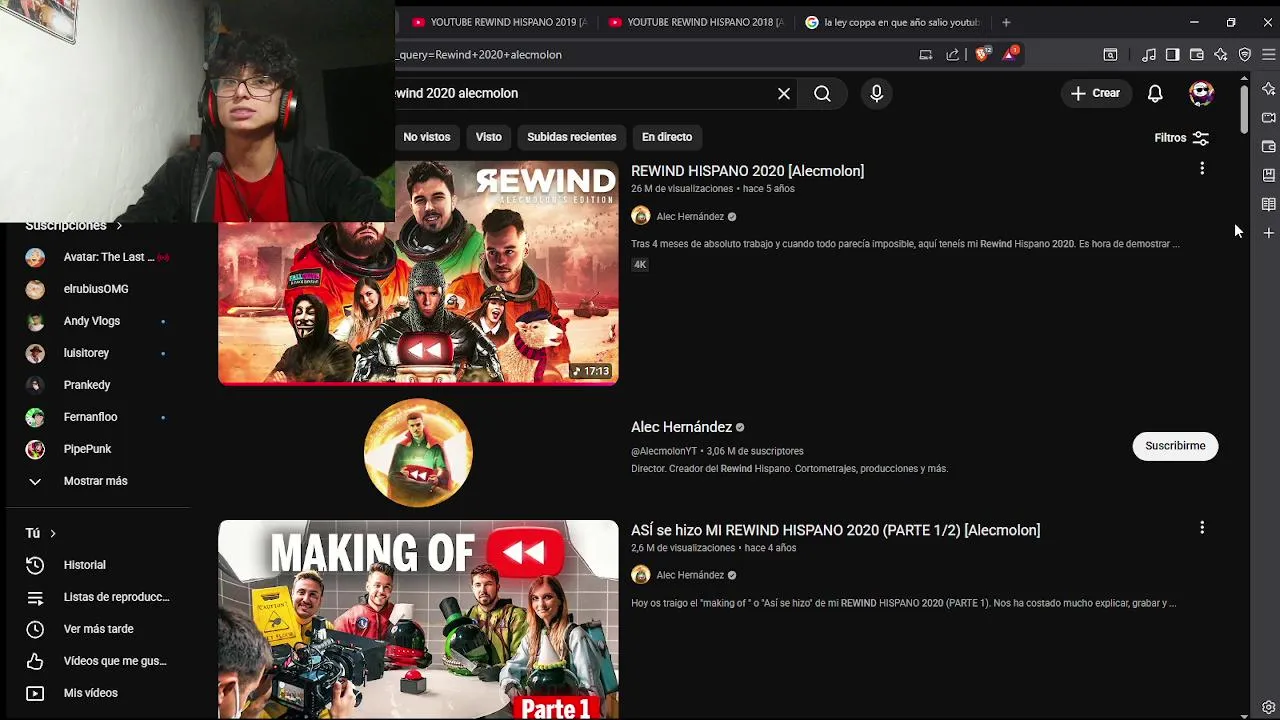
Task: Open the Brave VPN shield icon
Action: tap(1245, 55)
